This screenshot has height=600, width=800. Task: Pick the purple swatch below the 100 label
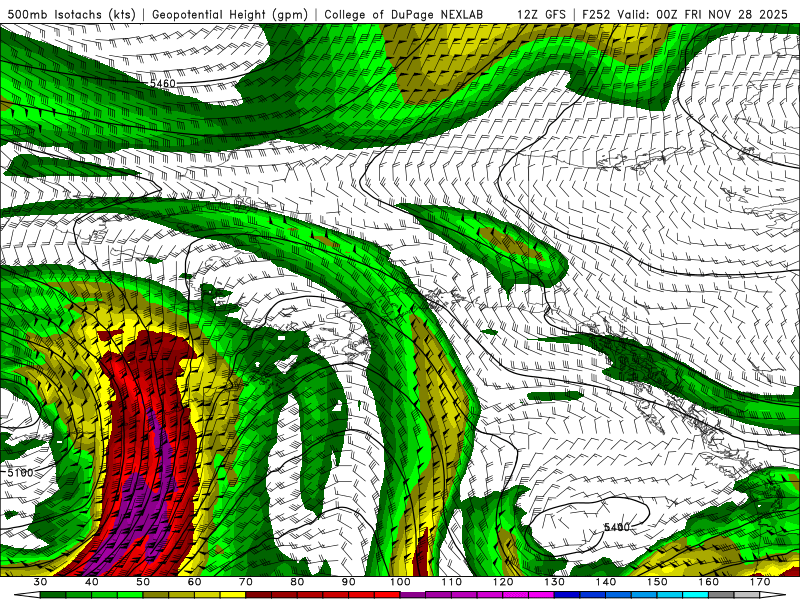coord(413,595)
